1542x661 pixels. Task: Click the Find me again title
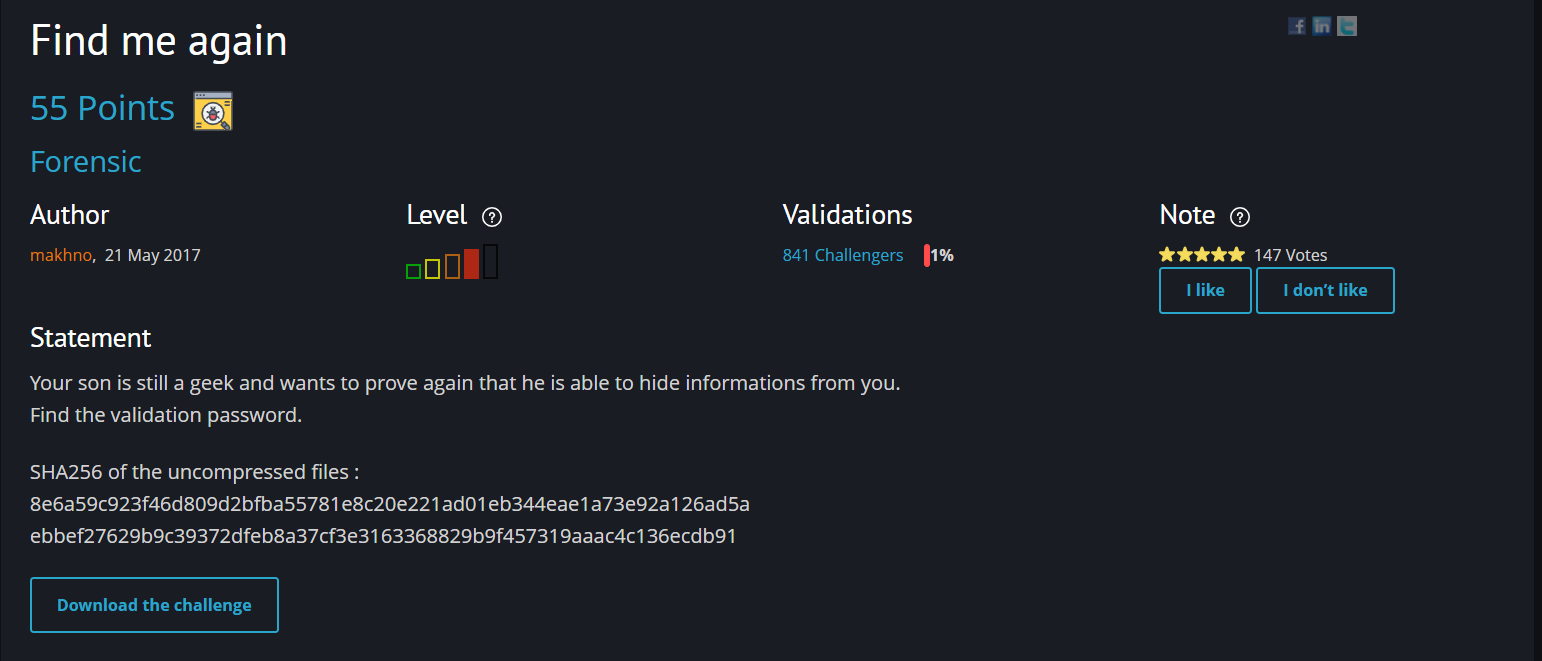point(159,41)
